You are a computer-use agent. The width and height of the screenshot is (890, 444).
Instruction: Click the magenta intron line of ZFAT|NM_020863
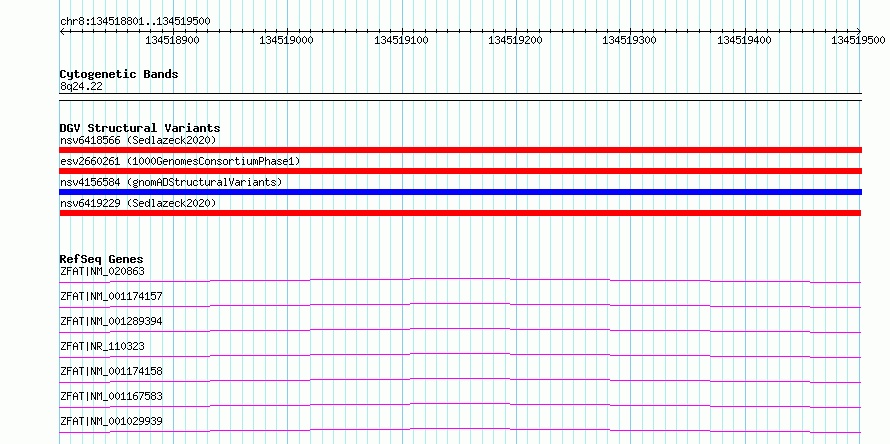[x=460, y=280]
